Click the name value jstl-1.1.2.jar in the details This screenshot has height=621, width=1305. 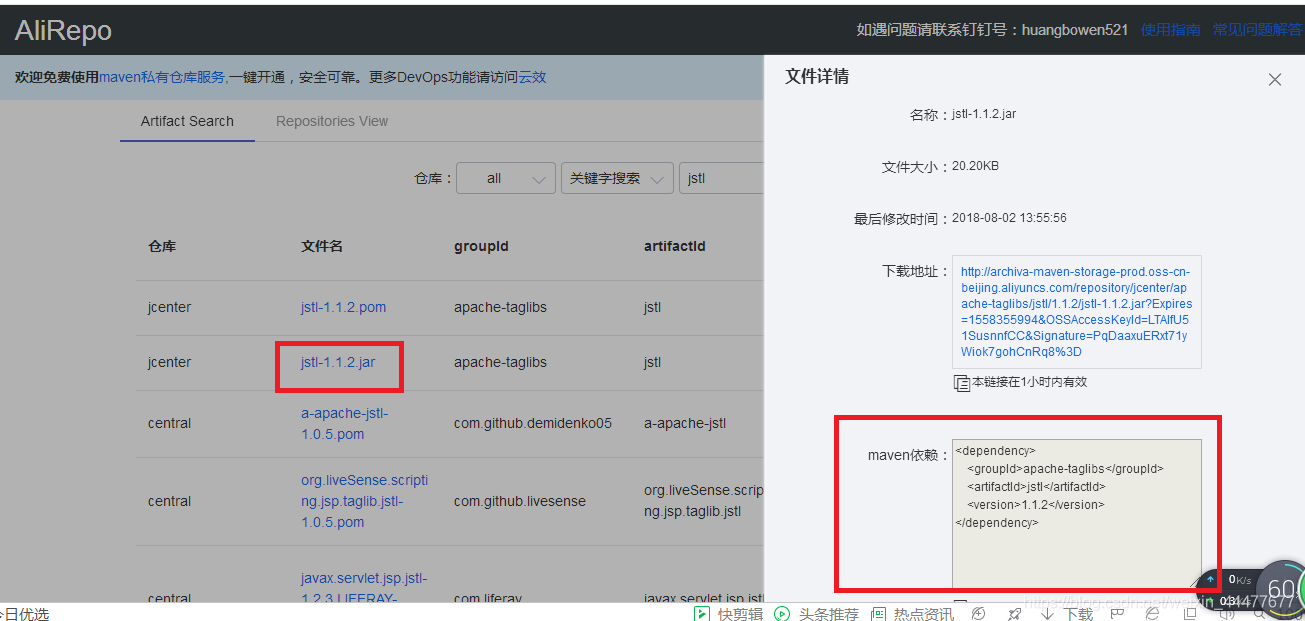[x=984, y=114]
